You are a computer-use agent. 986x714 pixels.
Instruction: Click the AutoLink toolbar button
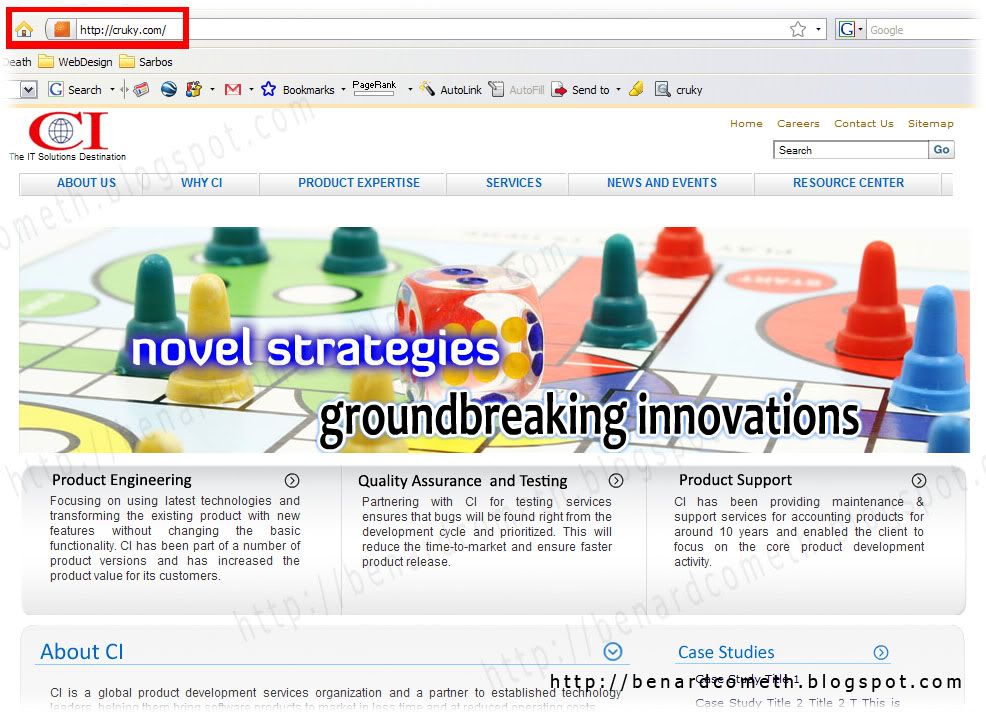point(450,90)
